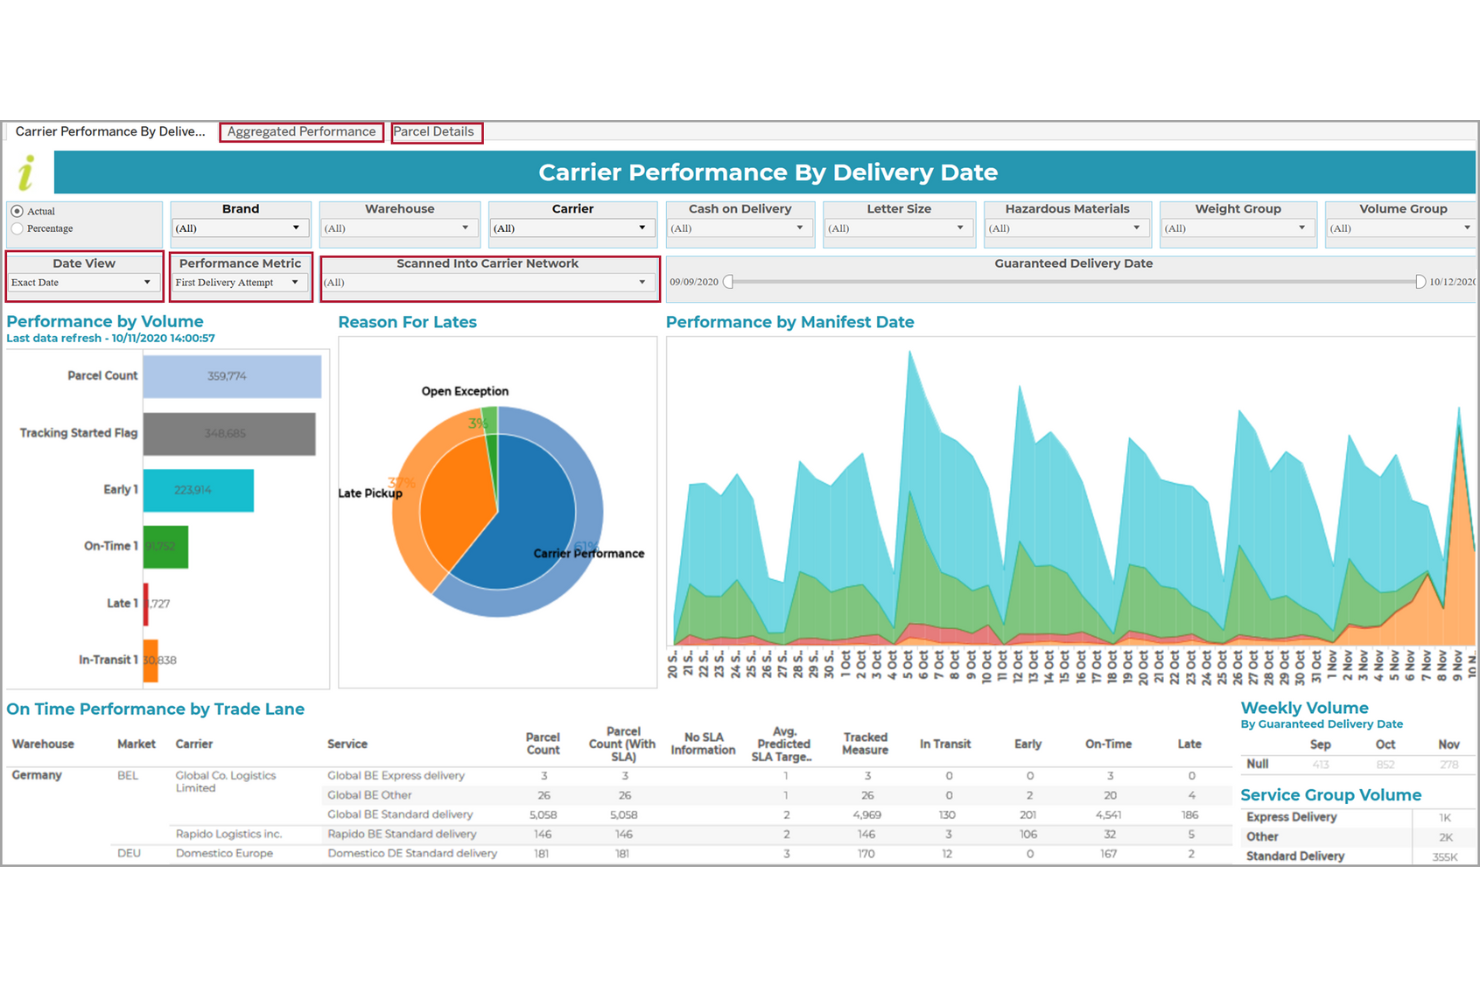Image resolution: width=1480 pixels, height=987 pixels.
Task: Click the Nov column in Weekly Volume
Action: tap(1449, 745)
